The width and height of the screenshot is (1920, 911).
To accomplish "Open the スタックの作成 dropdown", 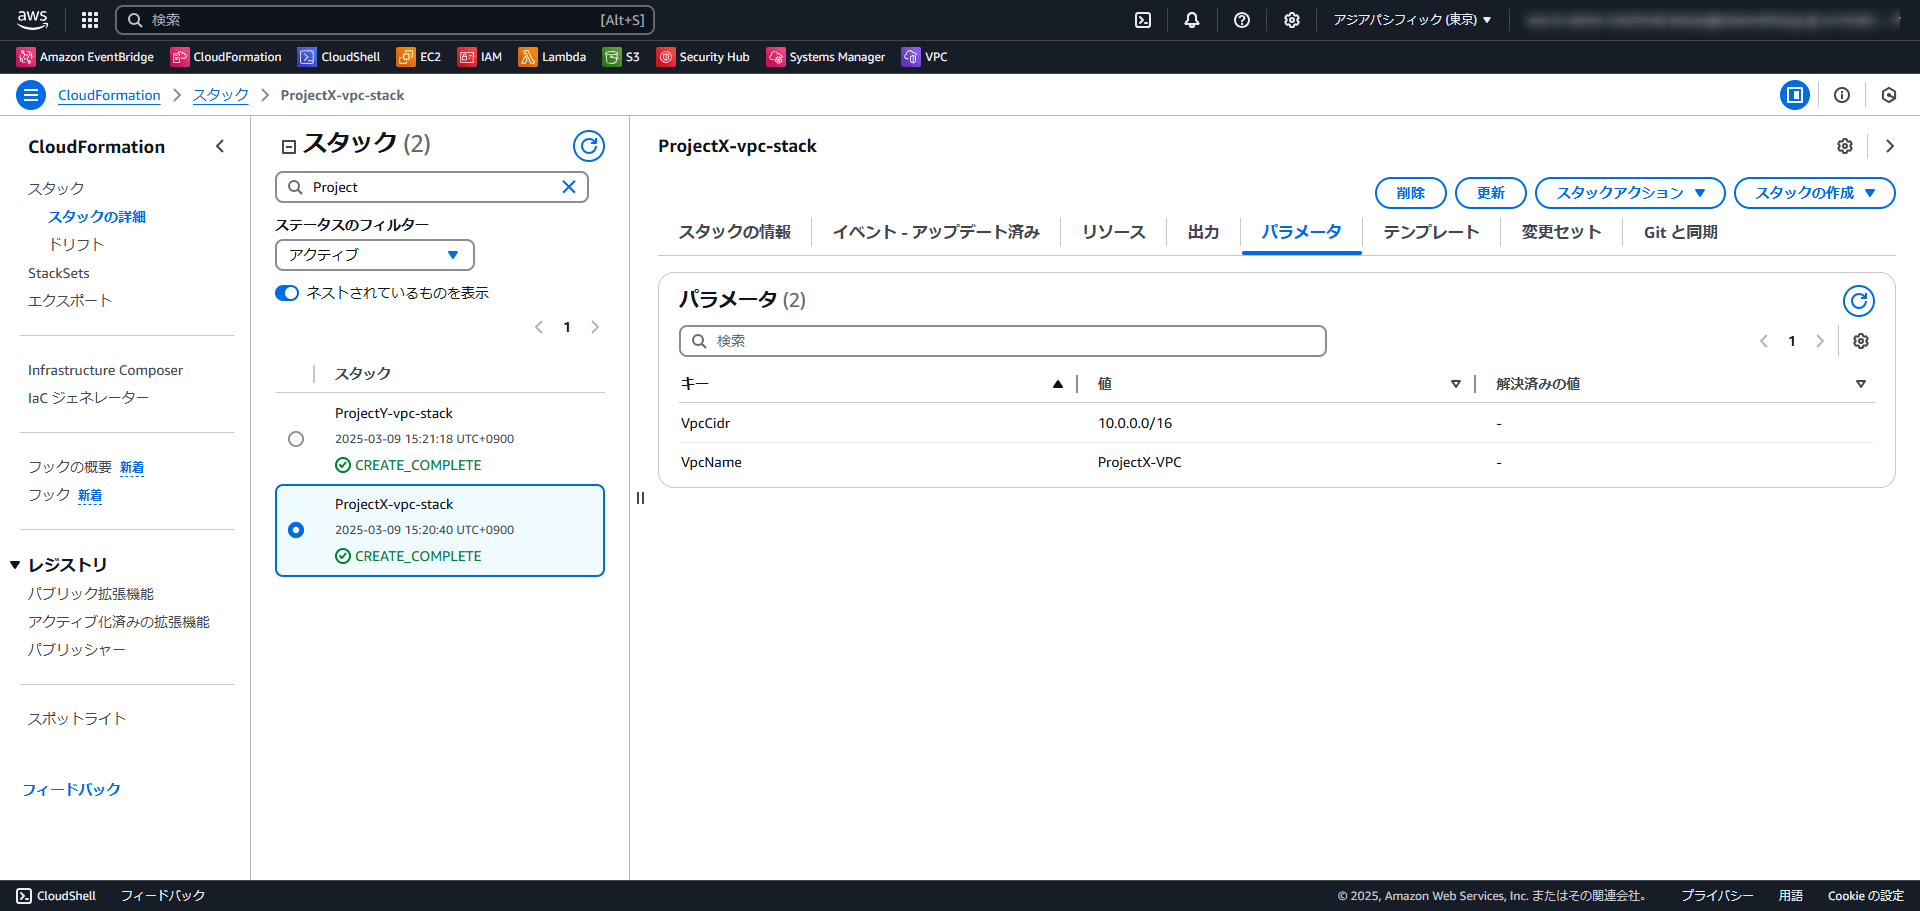I will click(x=1815, y=193).
